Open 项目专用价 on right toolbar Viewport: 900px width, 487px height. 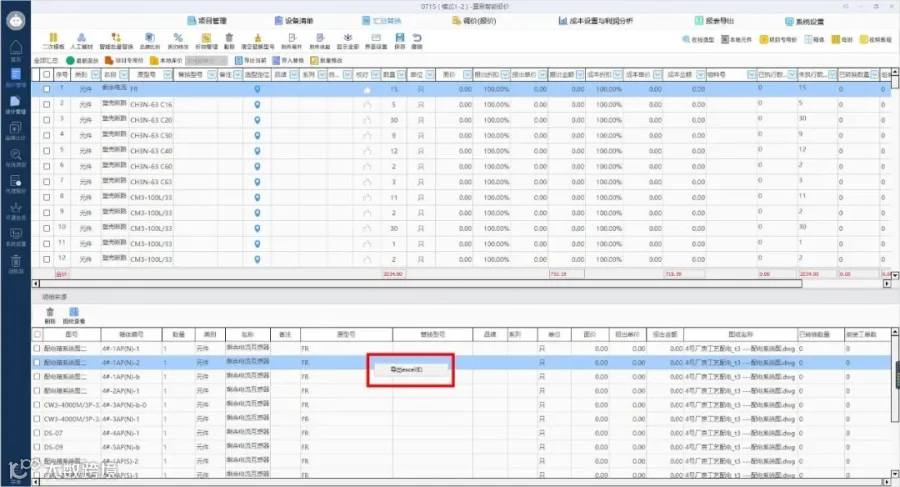point(778,40)
